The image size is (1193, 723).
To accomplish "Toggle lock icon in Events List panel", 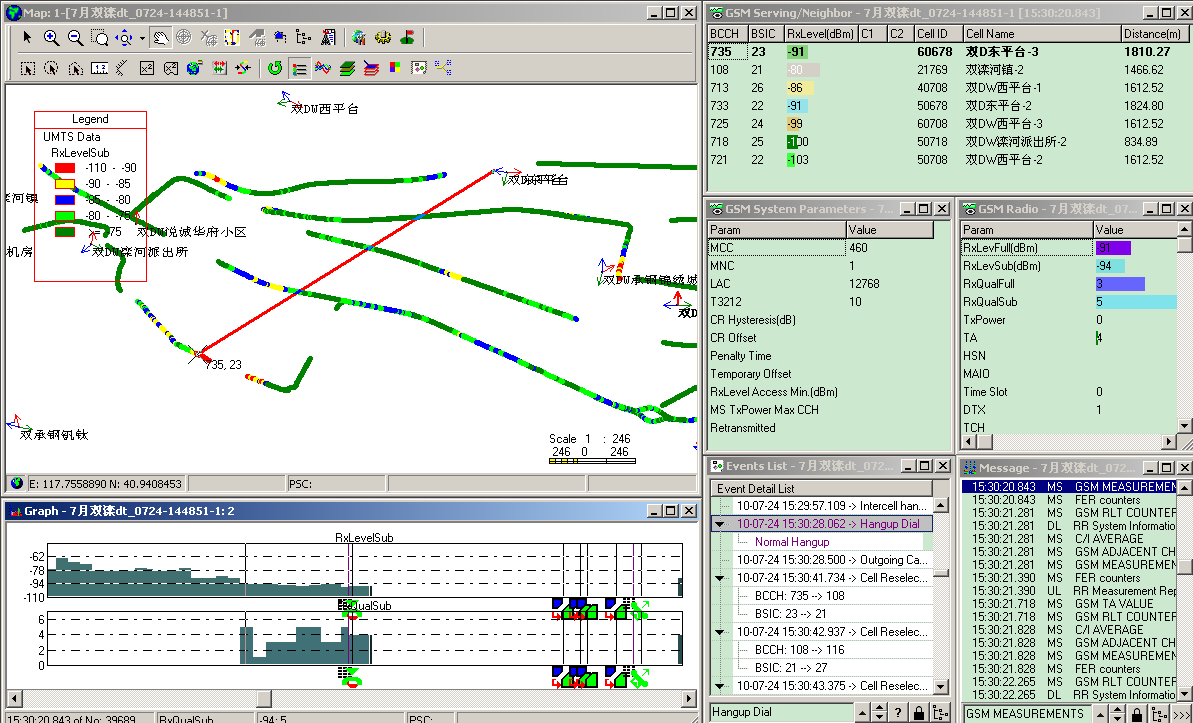I will coord(918,713).
